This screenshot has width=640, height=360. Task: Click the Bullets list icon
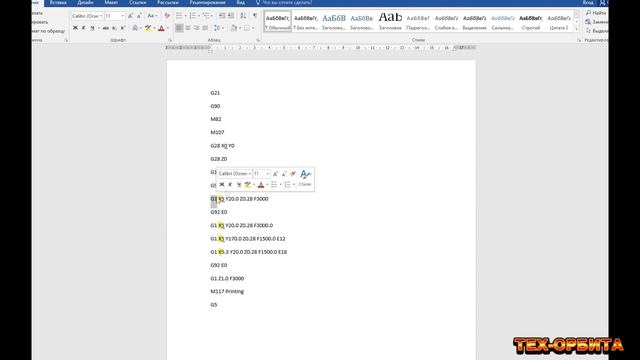pyautogui.click(x=179, y=16)
